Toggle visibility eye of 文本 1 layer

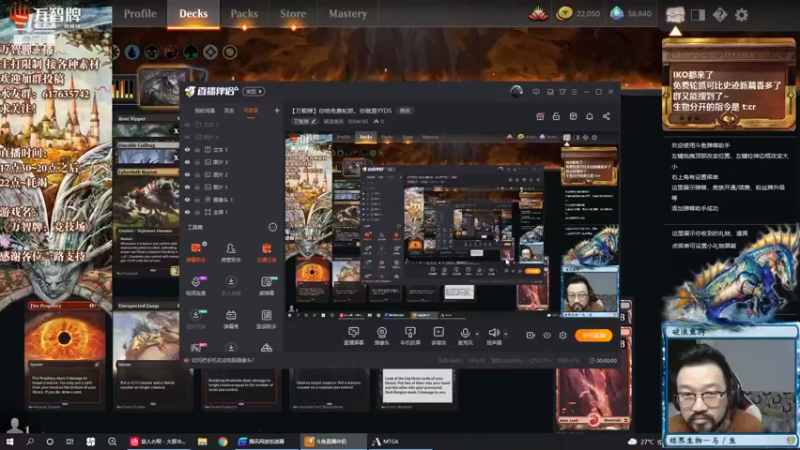[187, 149]
